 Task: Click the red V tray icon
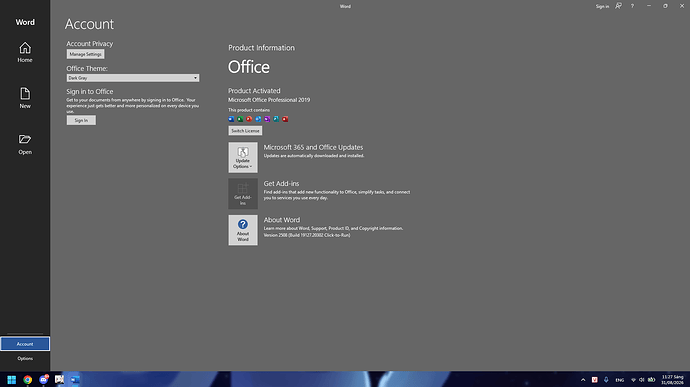[x=595, y=380]
